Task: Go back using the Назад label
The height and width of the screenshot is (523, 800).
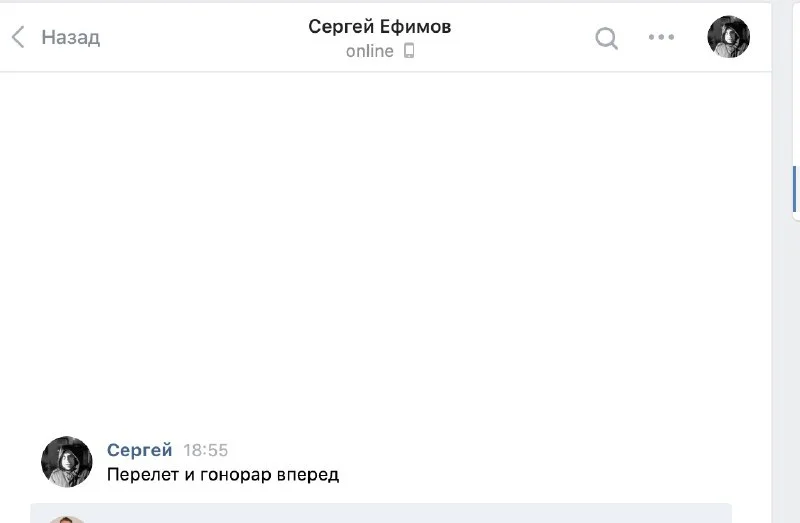Action: (70, 38)
